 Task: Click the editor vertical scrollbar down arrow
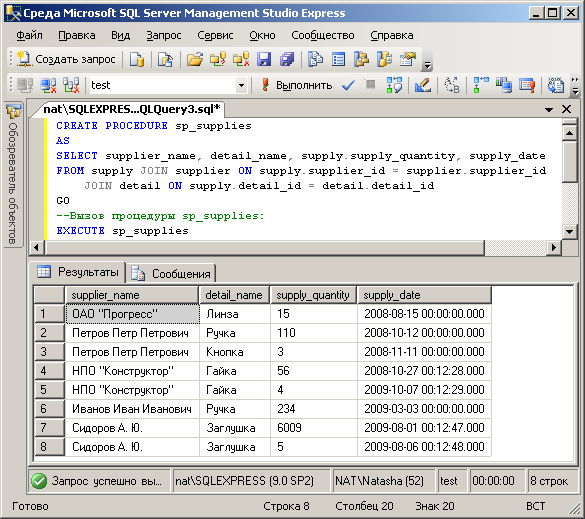(569, 231)
